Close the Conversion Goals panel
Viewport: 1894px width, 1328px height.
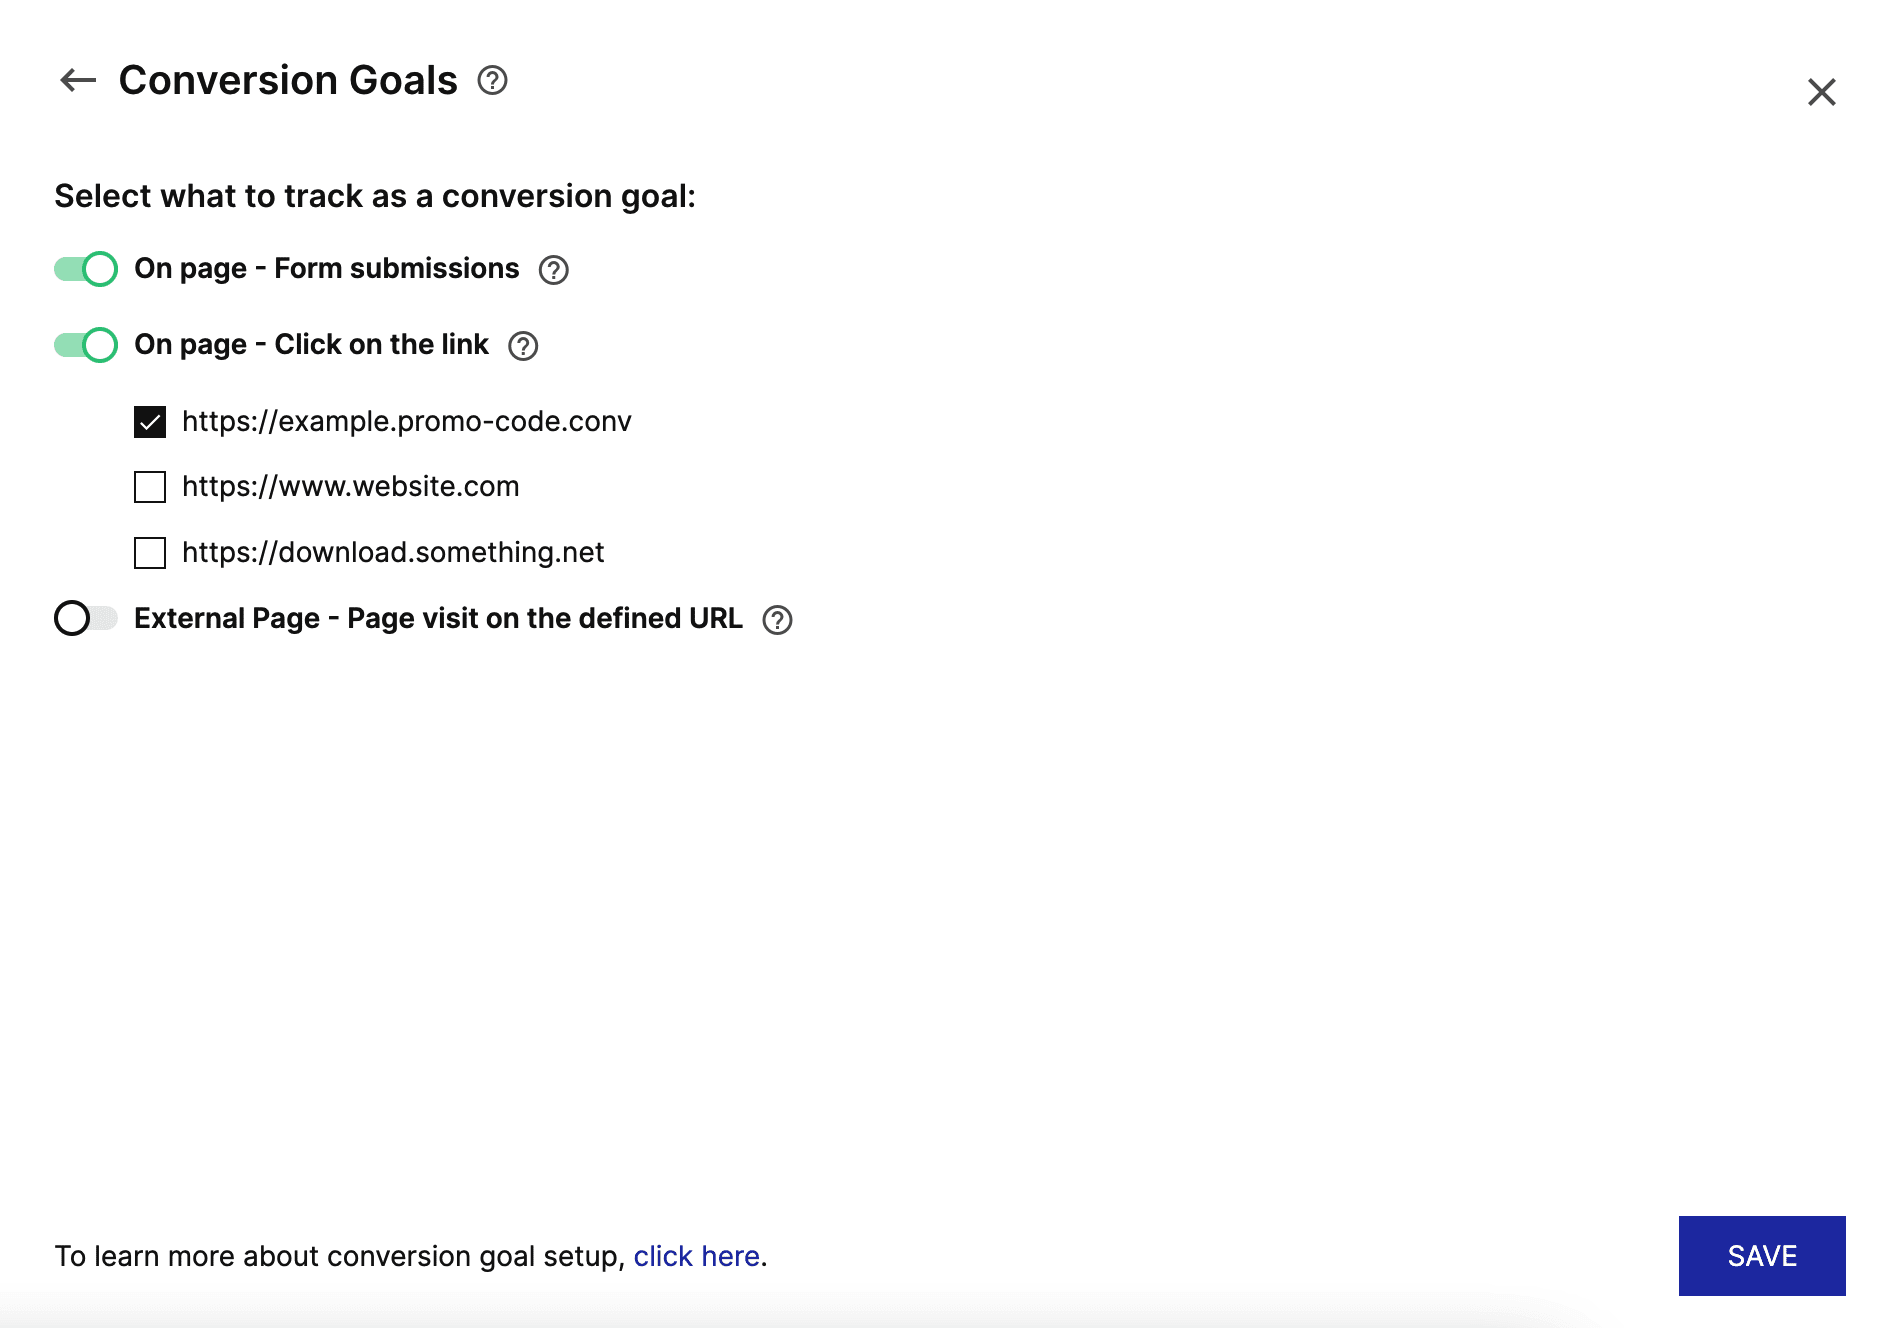1821,92
